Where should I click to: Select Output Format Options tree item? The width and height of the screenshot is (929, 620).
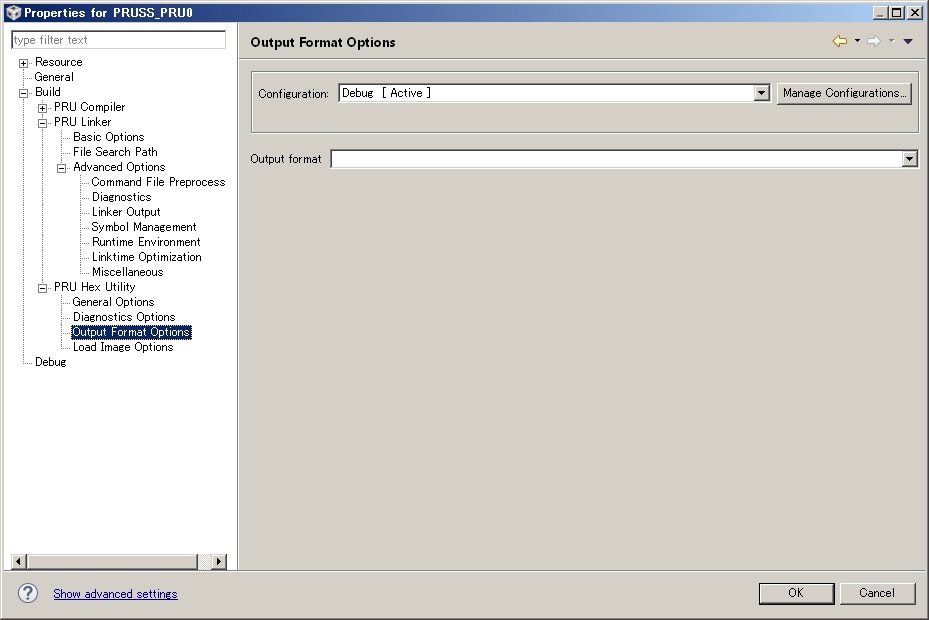(131, 332)
